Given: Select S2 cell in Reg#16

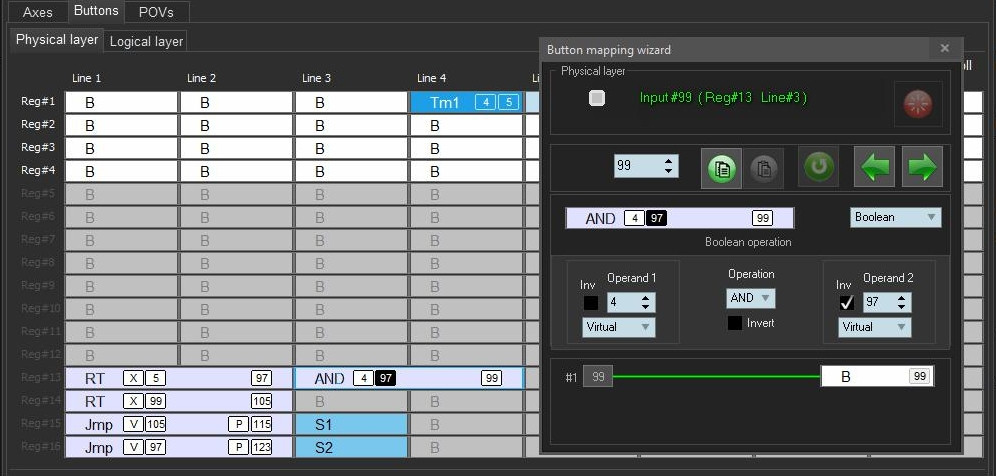Looking at the screenshot, I should click(x=351, y=447).
